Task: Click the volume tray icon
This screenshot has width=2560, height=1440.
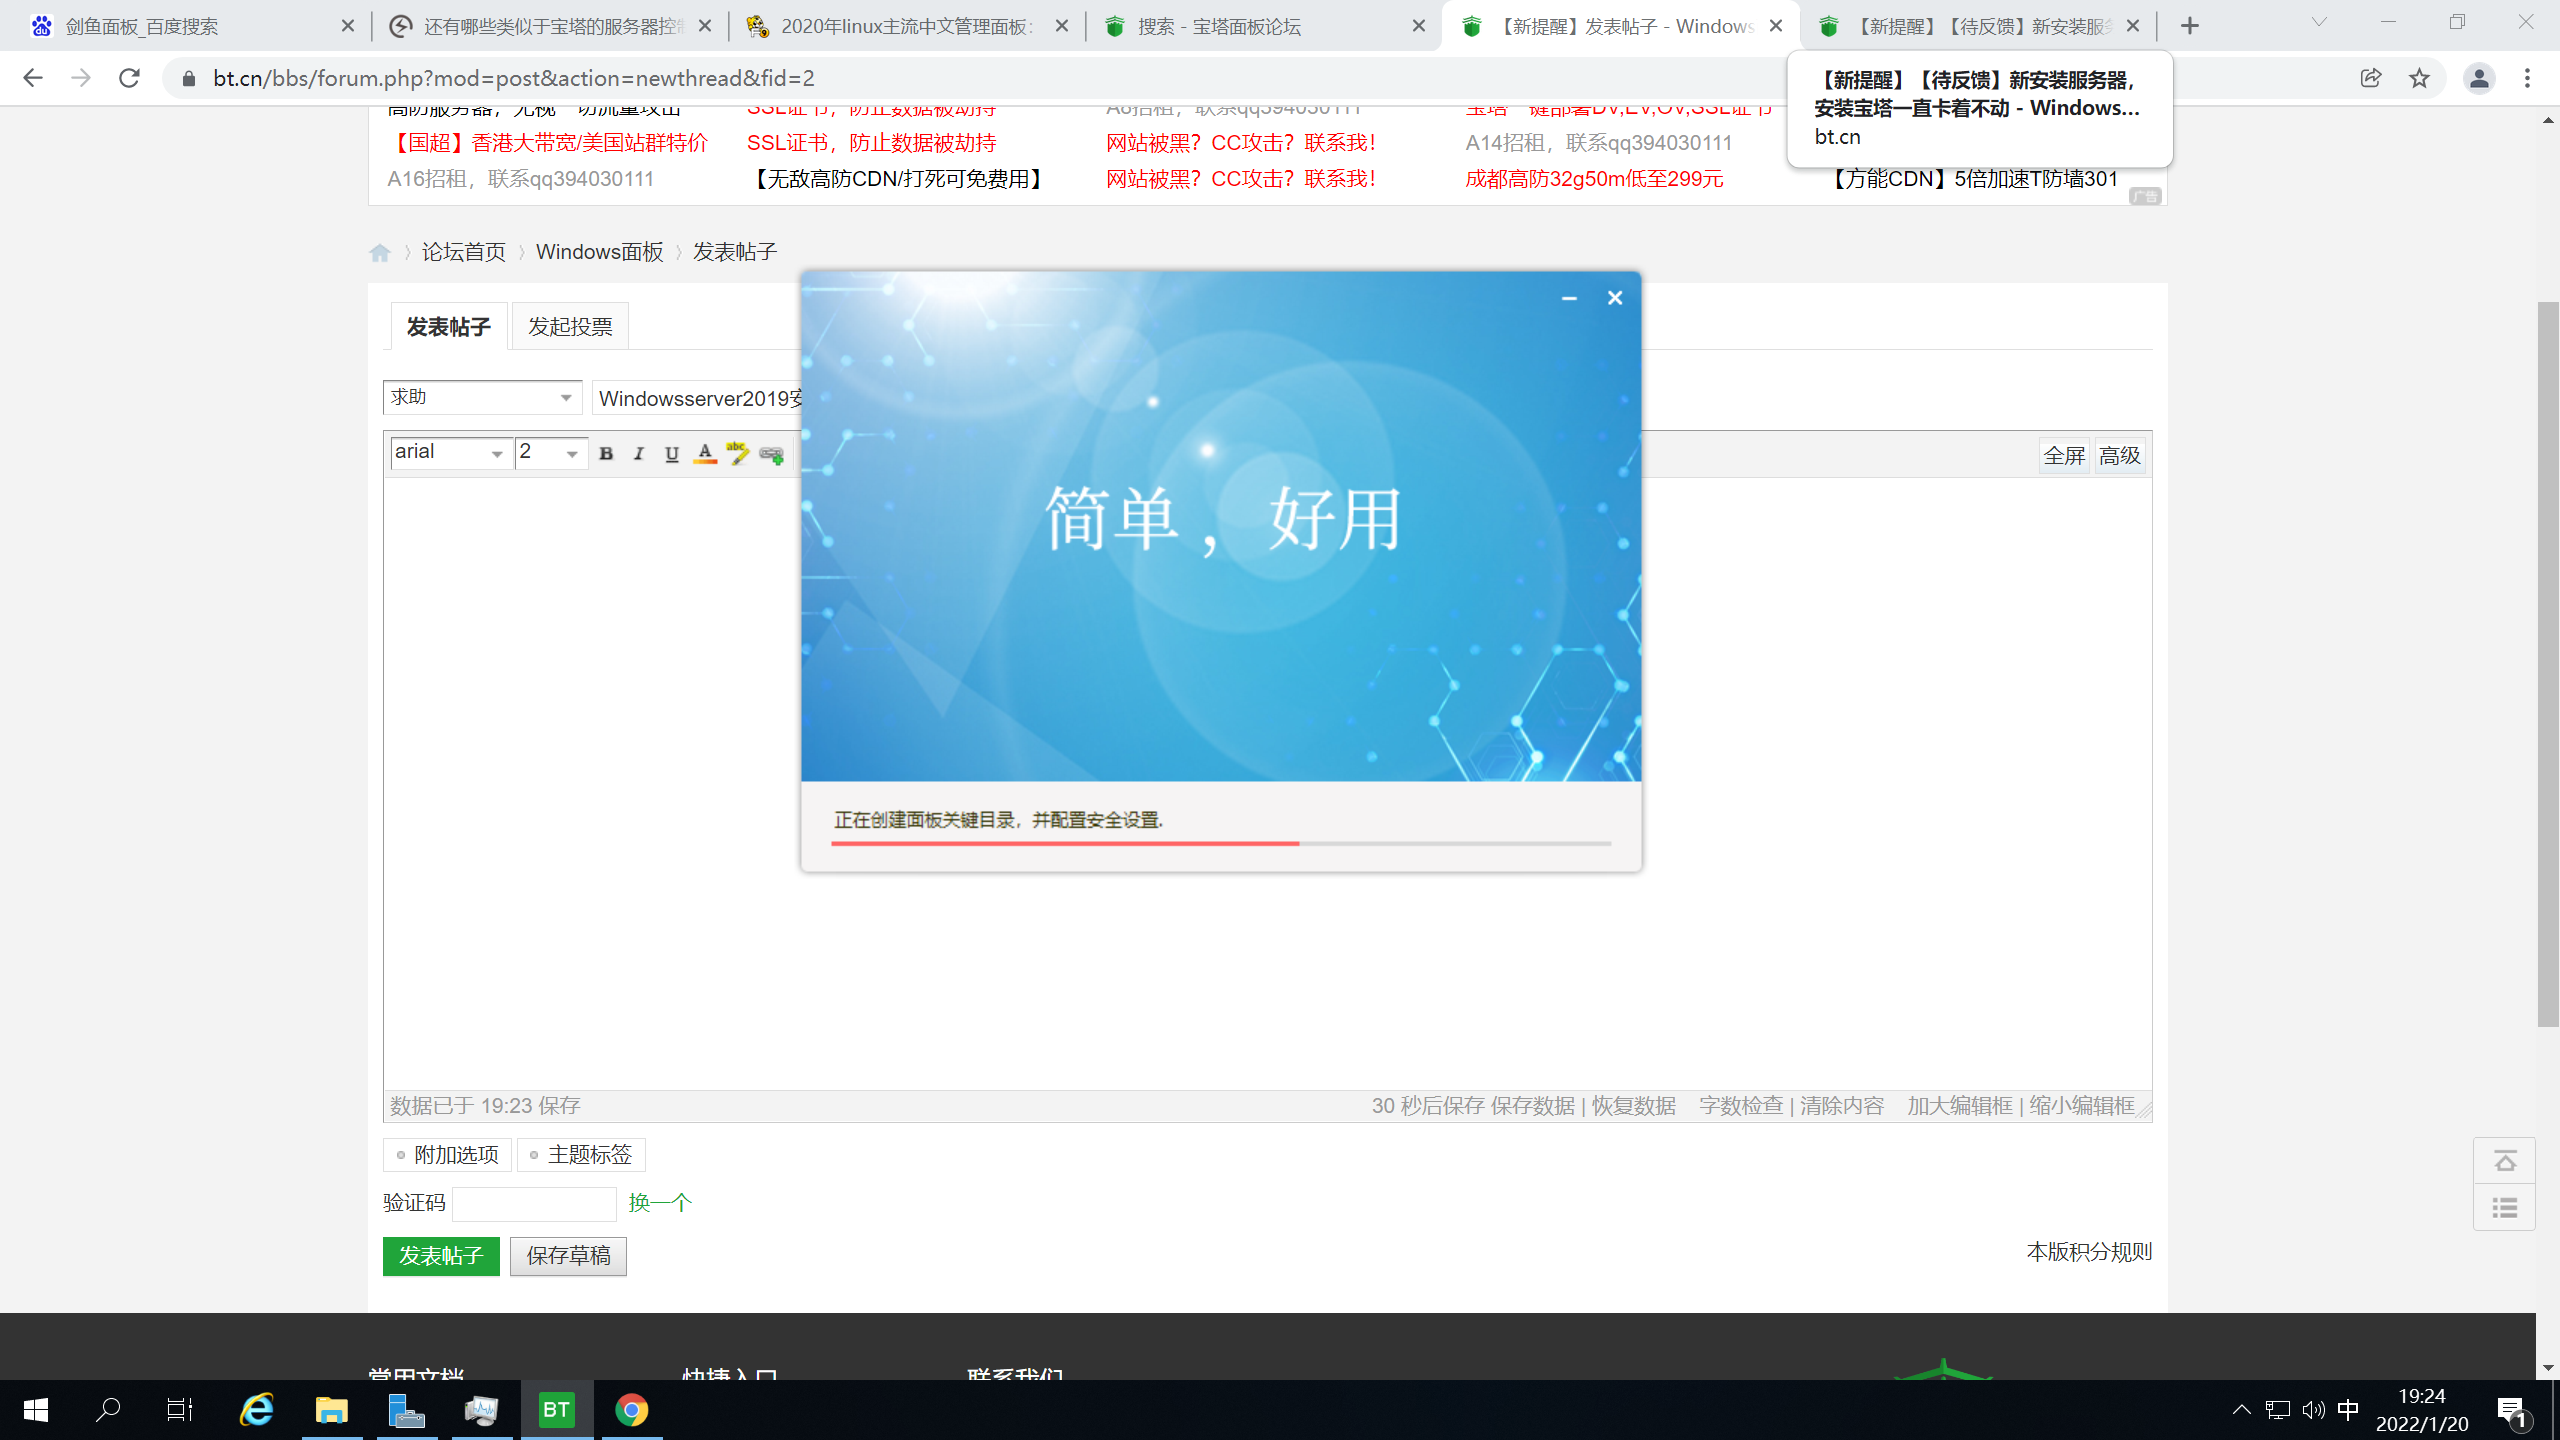Action: [x=2313, y=1410]
